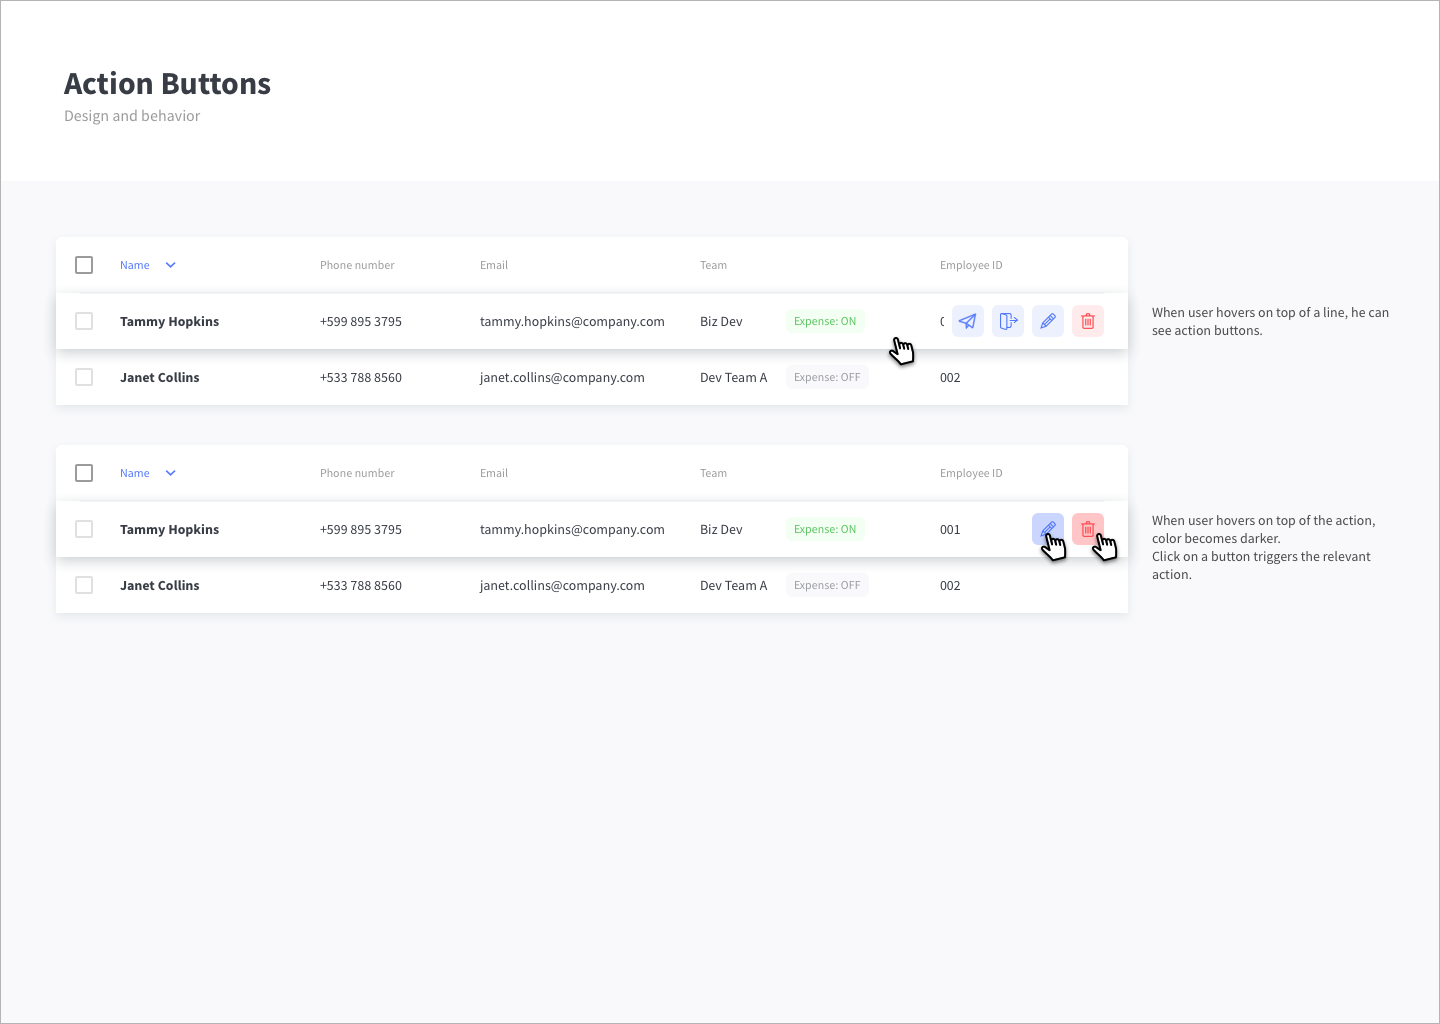Click Biz Dev team cell in upper table
The height and width of the screenshot is (1024, 1440).
click(x=721, y=321)
